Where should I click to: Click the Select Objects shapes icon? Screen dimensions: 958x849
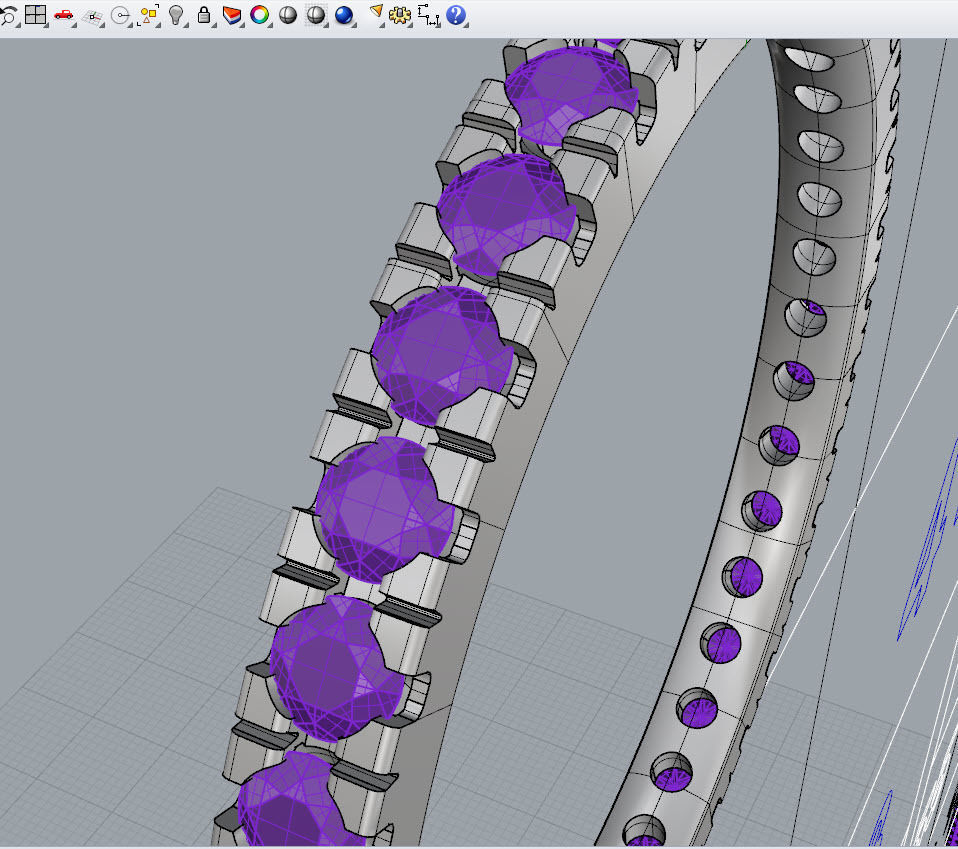[148, 15]
